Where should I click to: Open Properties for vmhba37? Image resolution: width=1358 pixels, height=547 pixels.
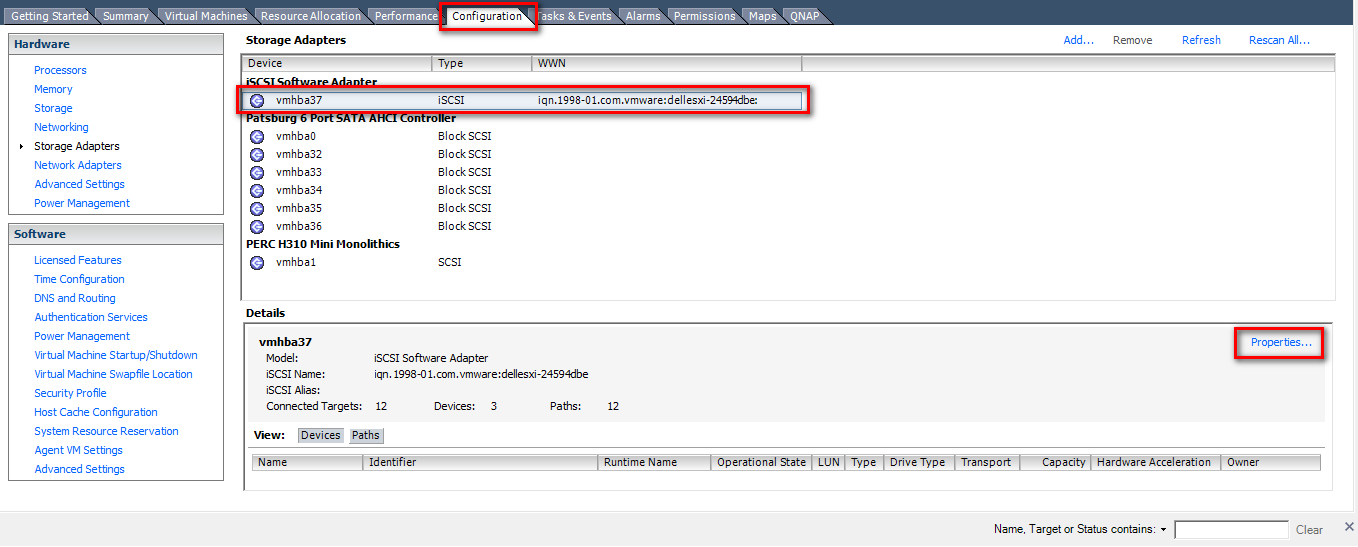click(x=1280, y=343)
